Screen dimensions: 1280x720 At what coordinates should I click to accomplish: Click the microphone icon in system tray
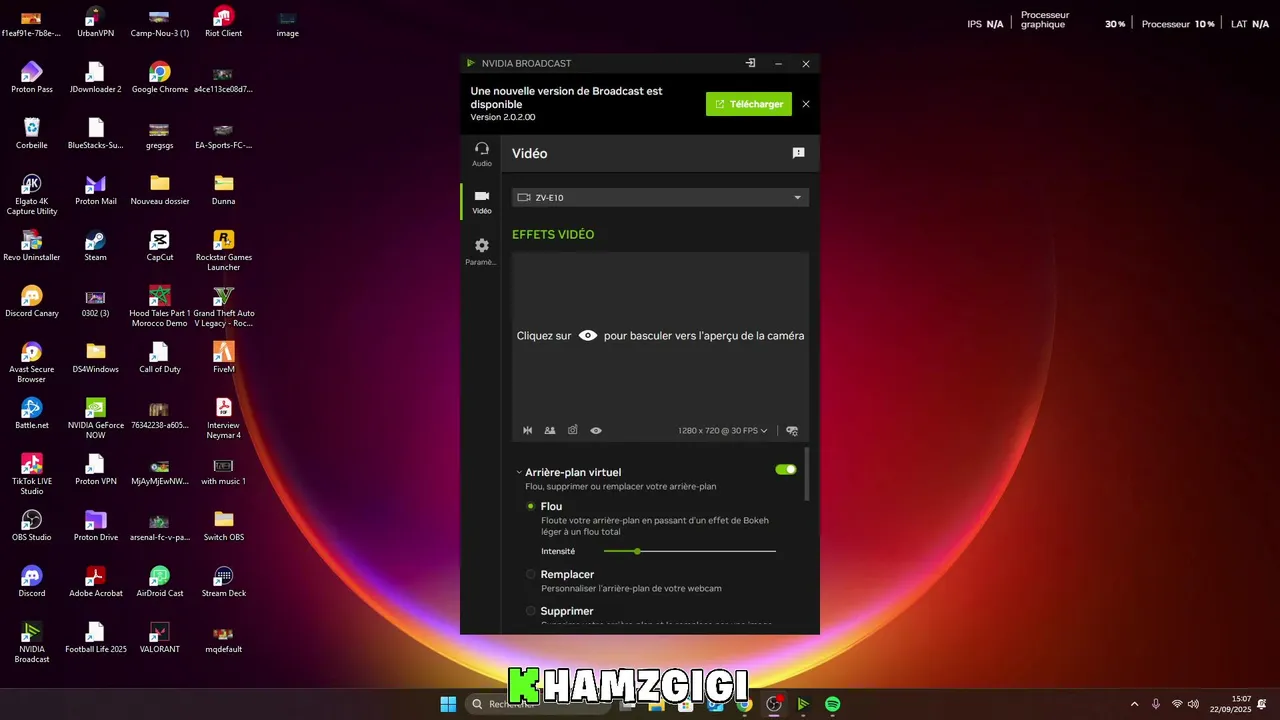pyautogui.click(x=1156, y=704)
